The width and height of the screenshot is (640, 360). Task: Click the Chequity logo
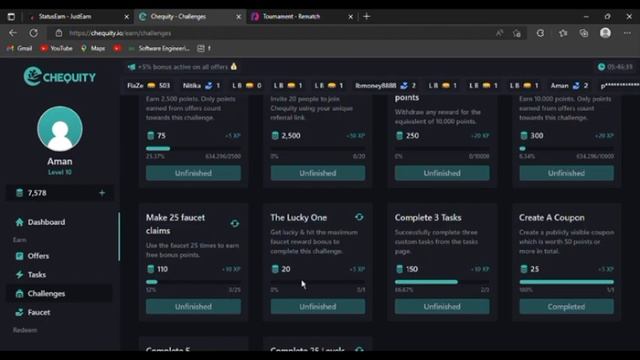[x=60, y=76]
